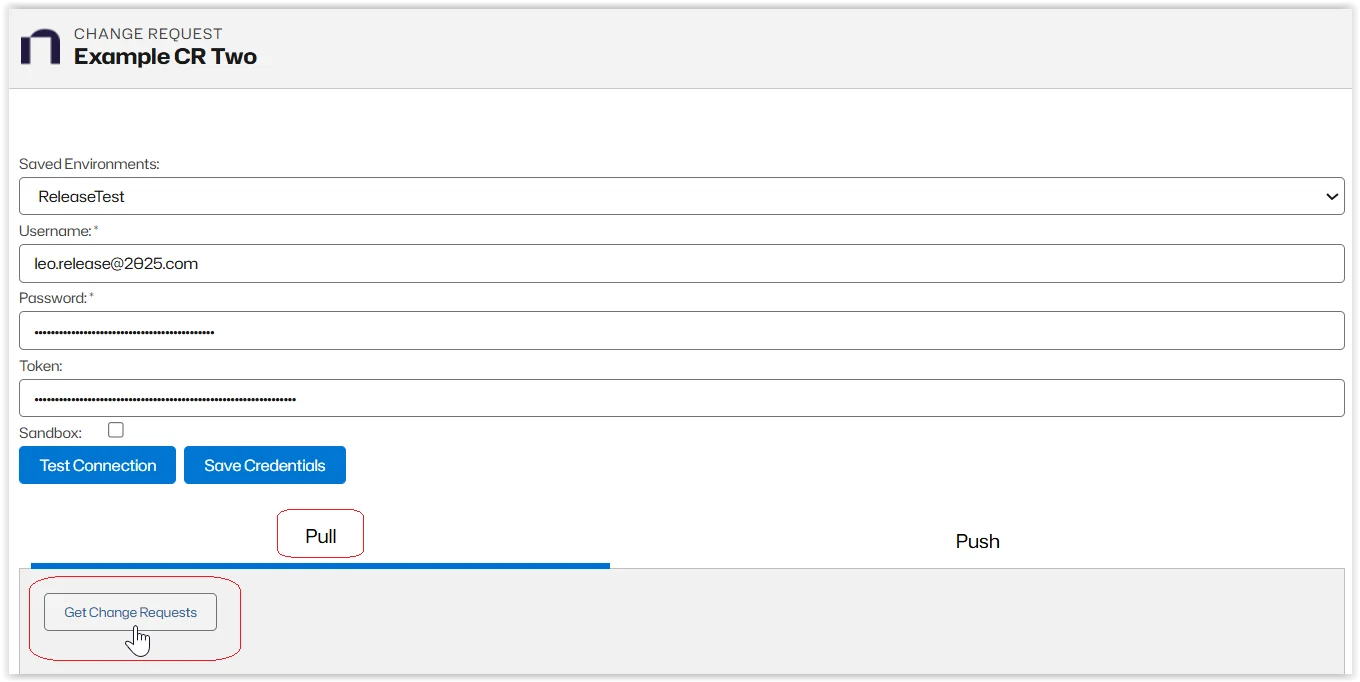Focus the Username email field
Viewport: 1360px width, 682px height.
click(x=680, y=264)
